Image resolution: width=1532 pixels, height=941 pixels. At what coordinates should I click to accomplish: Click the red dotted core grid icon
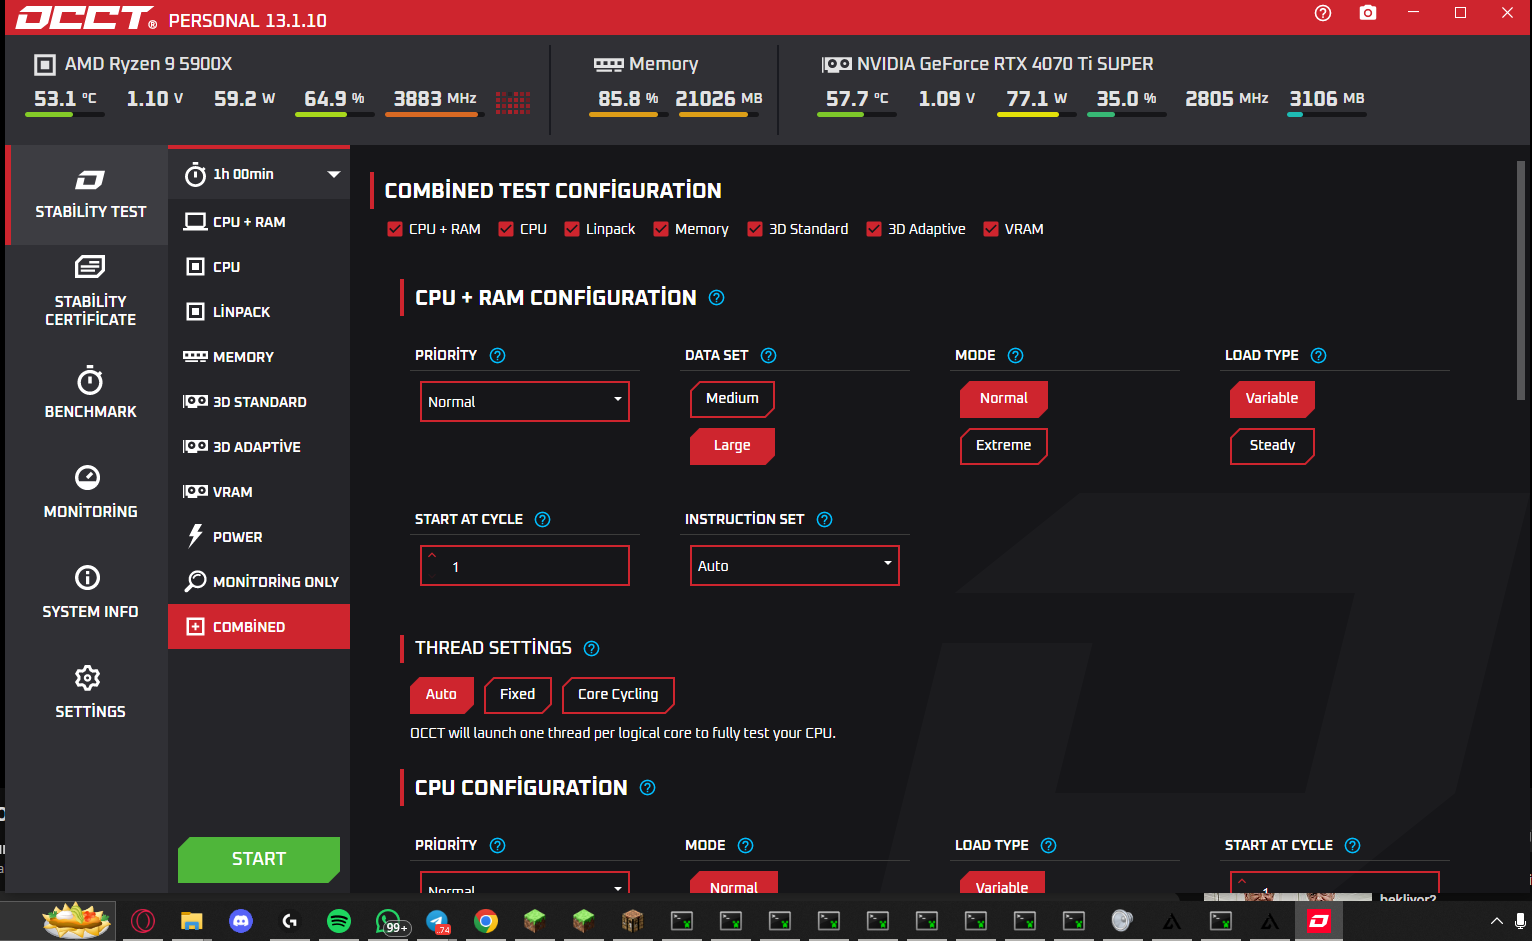click(x=513, y=102)
